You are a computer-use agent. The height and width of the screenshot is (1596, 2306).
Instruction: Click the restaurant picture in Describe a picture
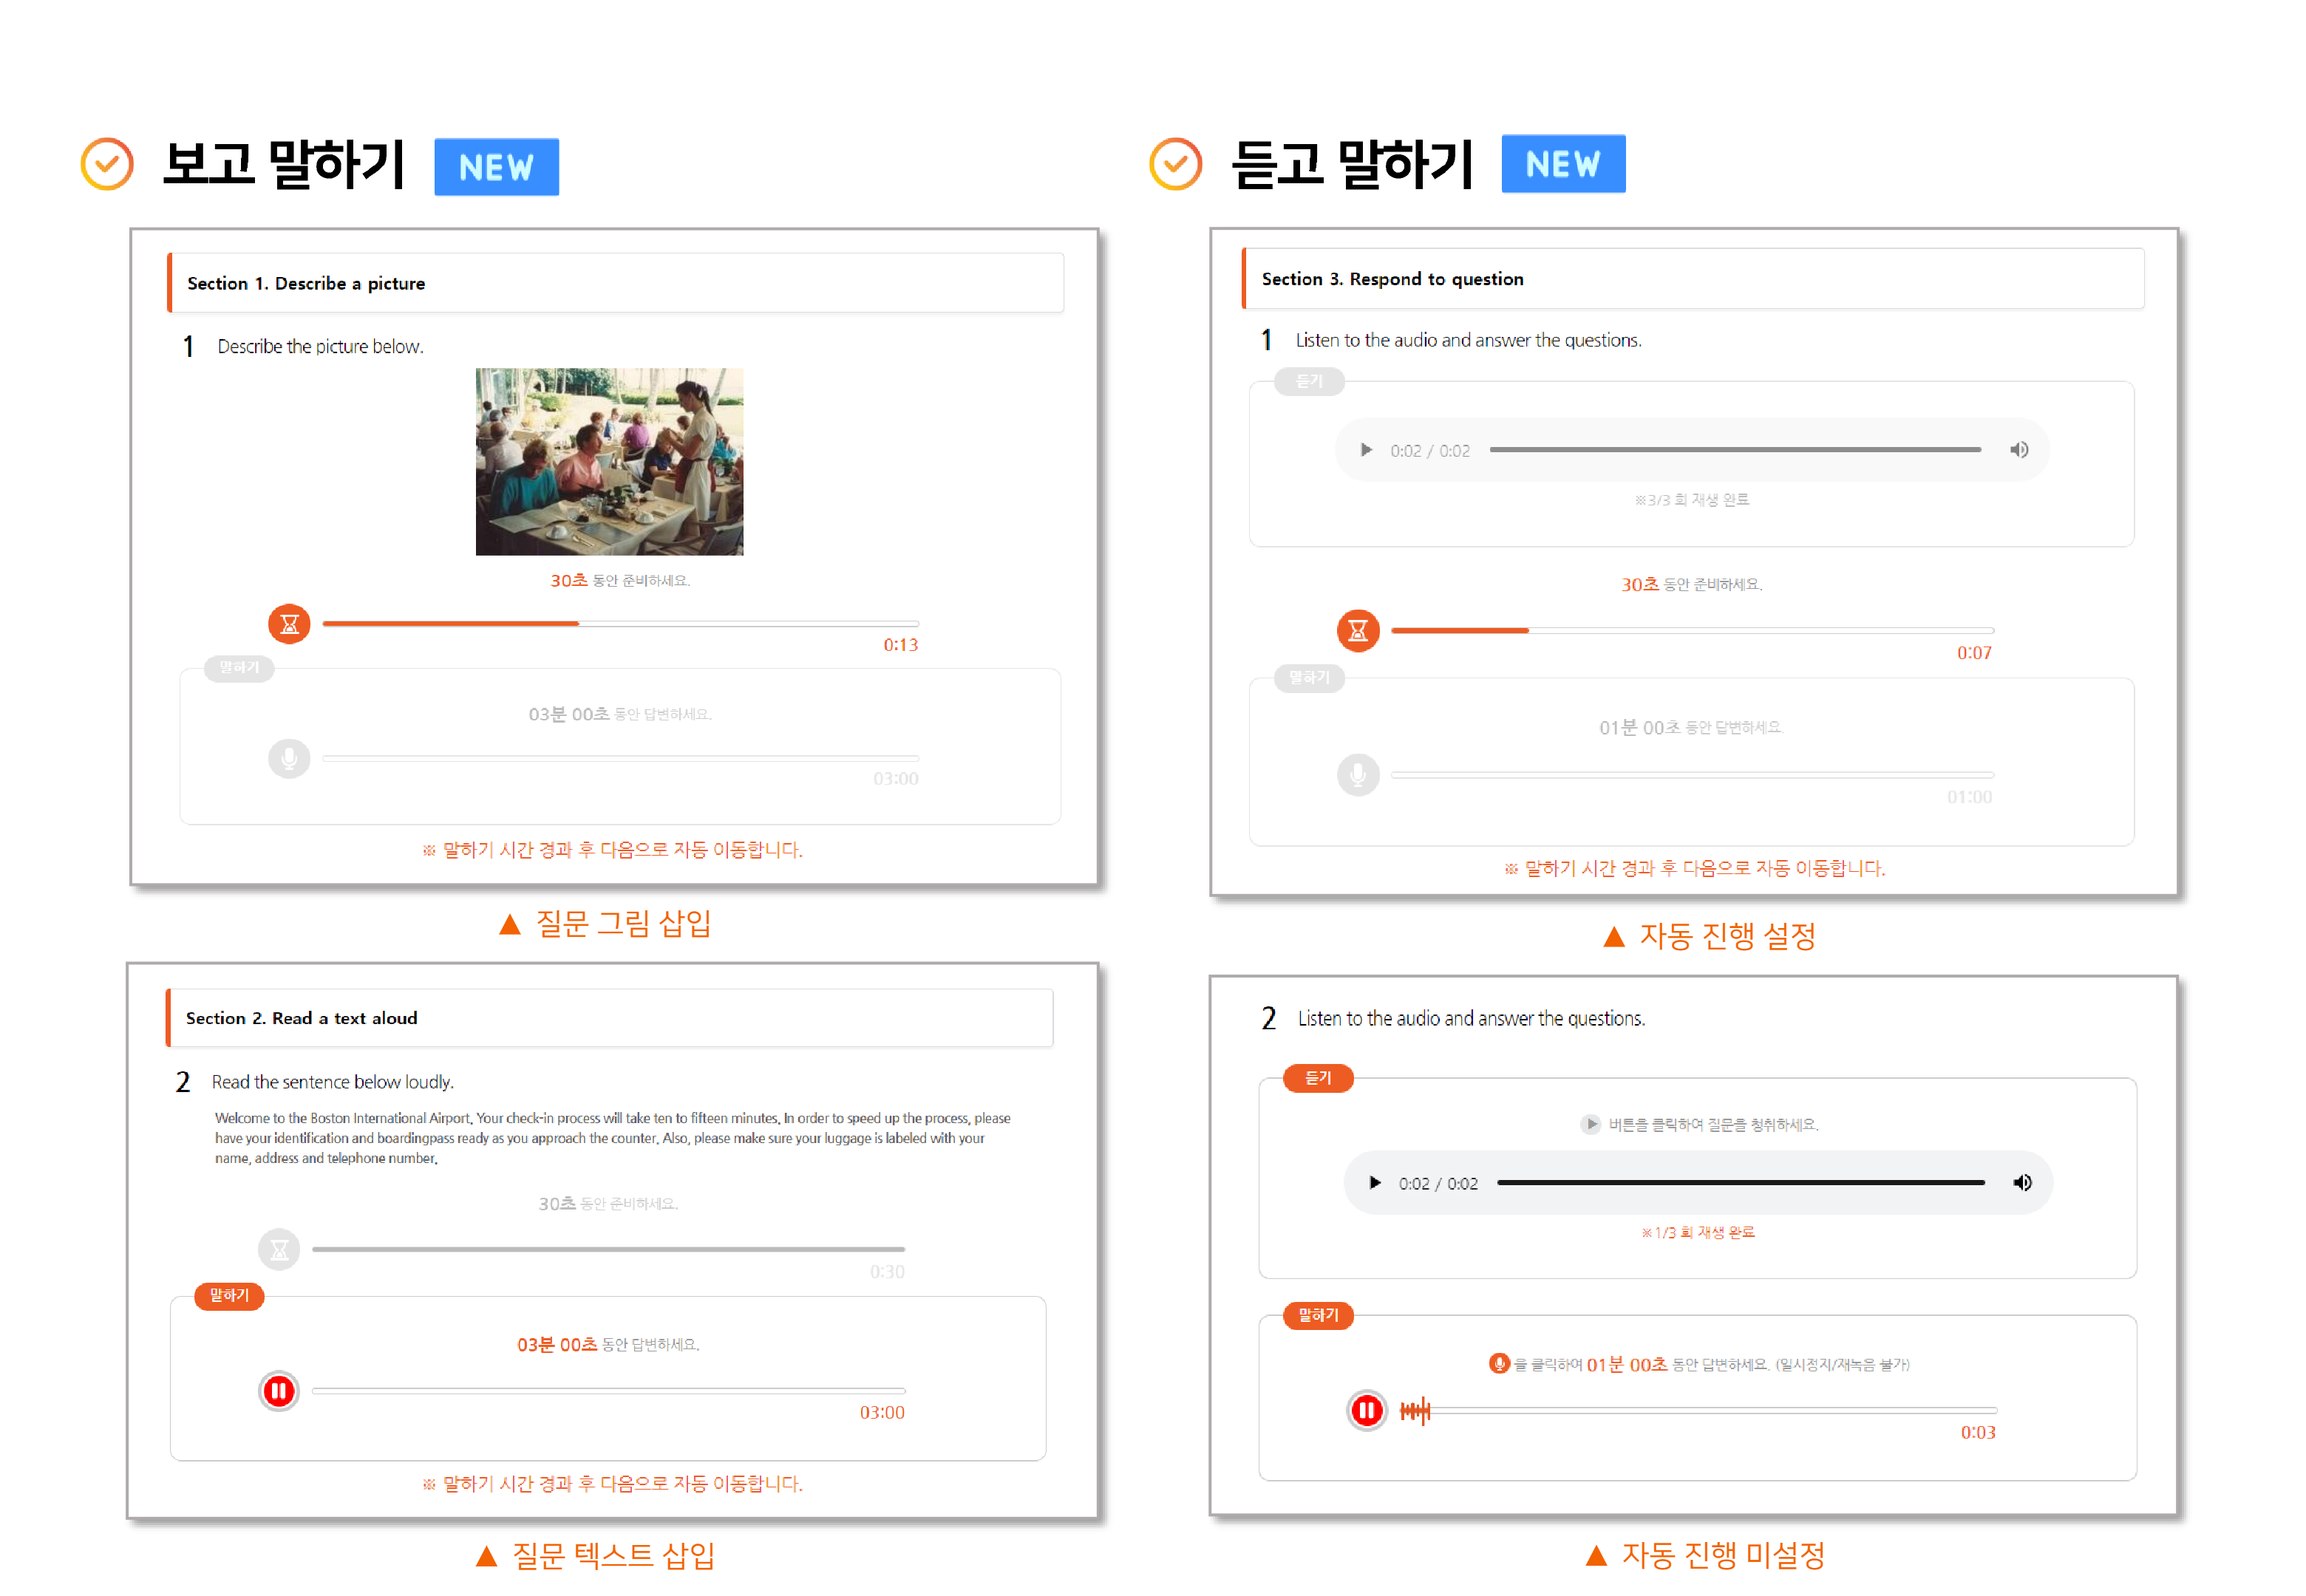click(x=609, y=461)
